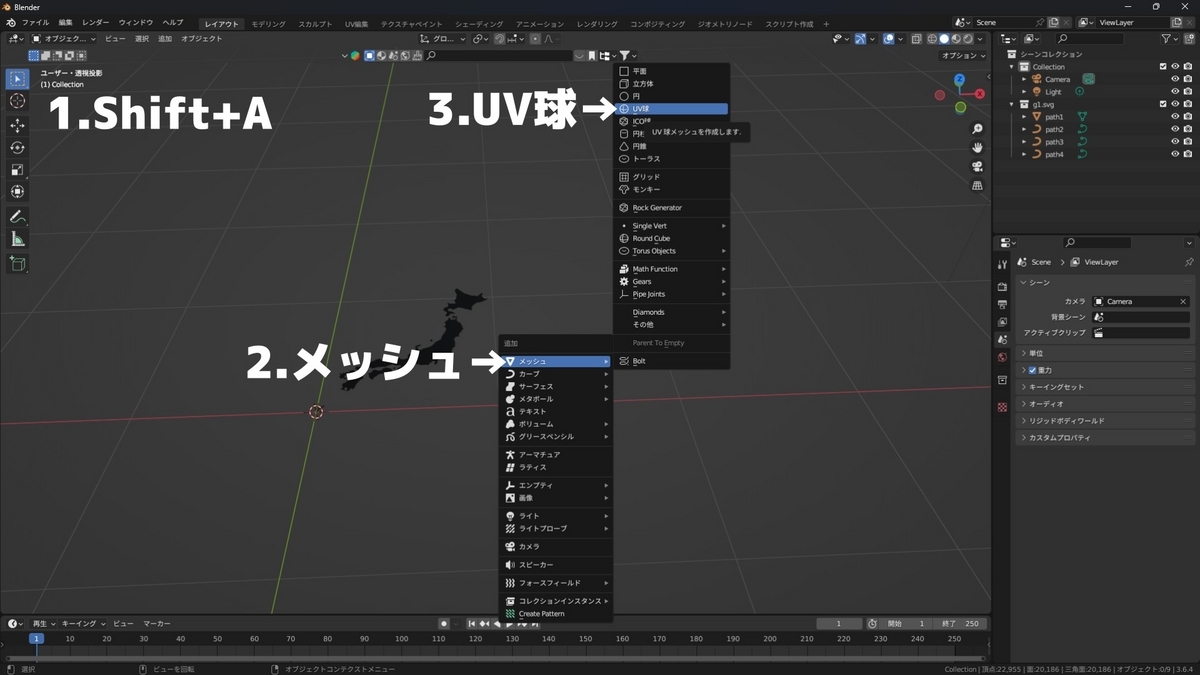The width and height of the screenshot is (1200, 675).
Task: Click the 終了 end frame field
Action: click(962, 623)
